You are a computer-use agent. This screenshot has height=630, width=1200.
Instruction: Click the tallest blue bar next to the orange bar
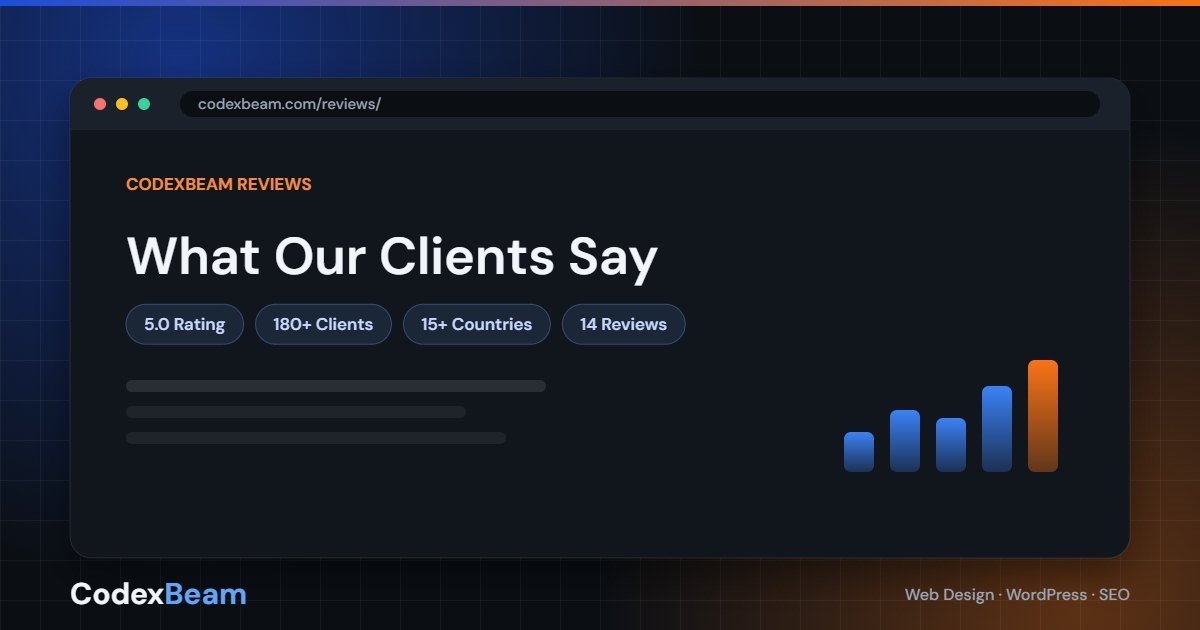(997, 429)
